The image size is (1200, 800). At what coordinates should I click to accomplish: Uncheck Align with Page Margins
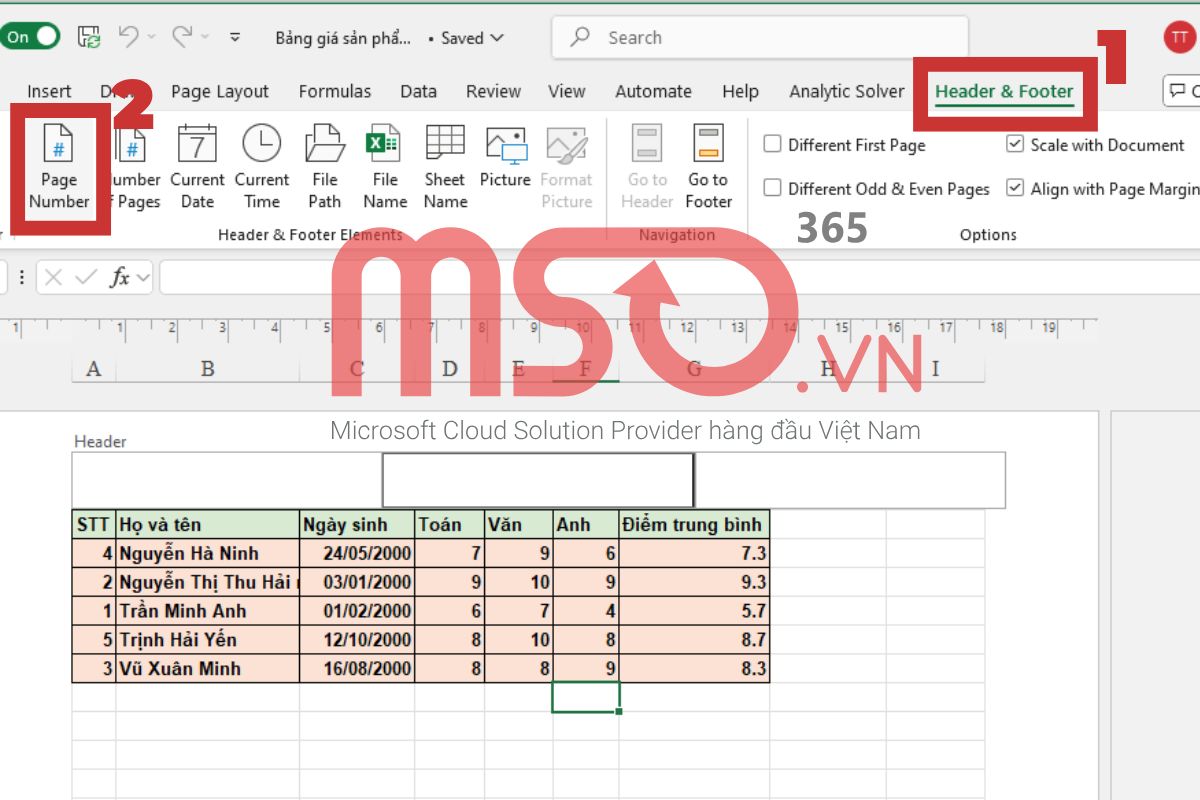coord(1015,188)
